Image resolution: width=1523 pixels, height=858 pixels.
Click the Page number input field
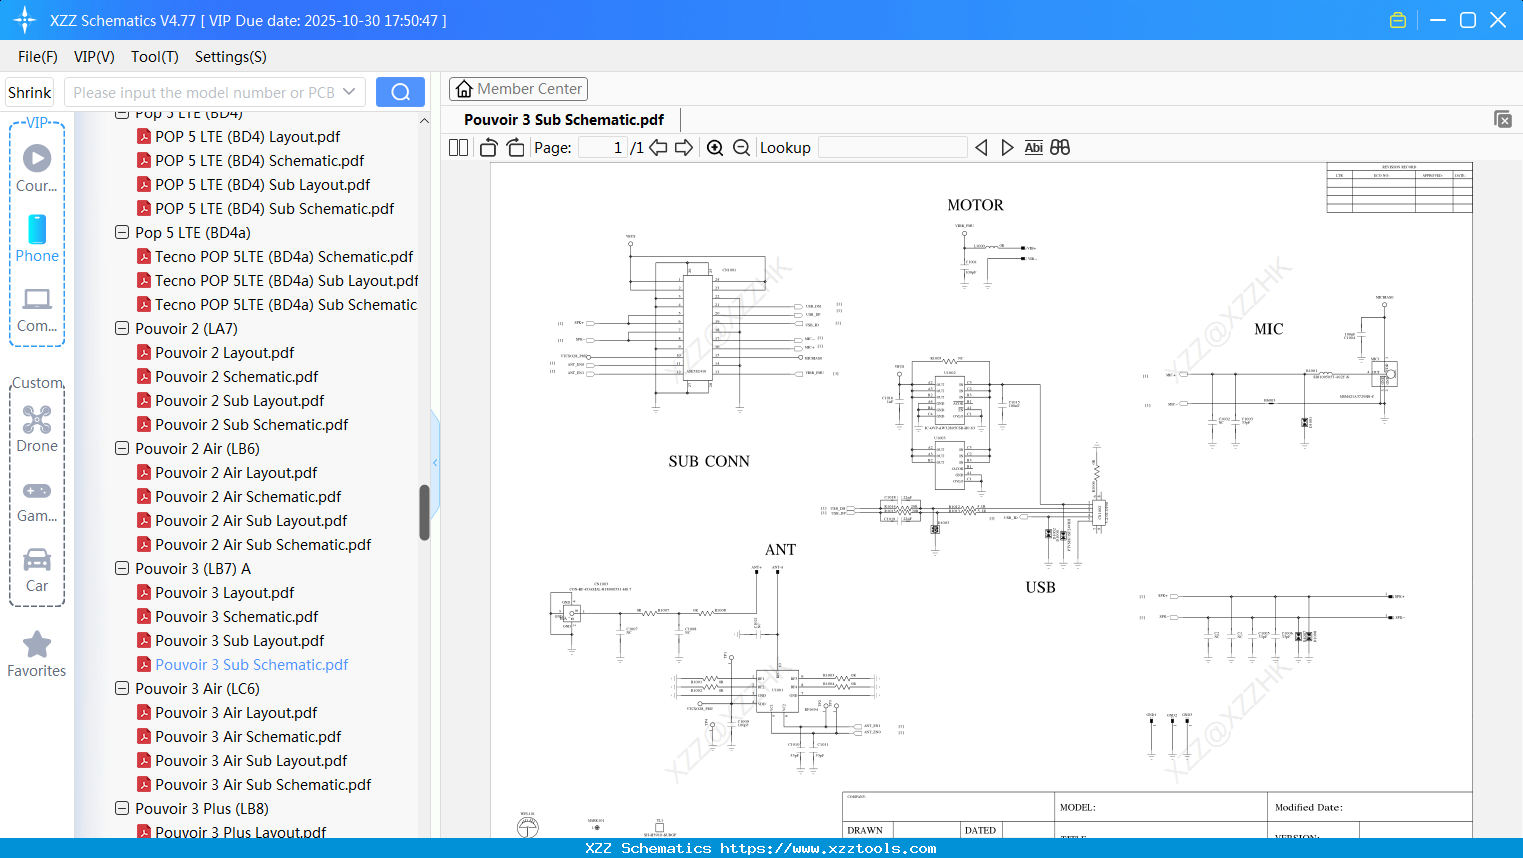(601, 147)
